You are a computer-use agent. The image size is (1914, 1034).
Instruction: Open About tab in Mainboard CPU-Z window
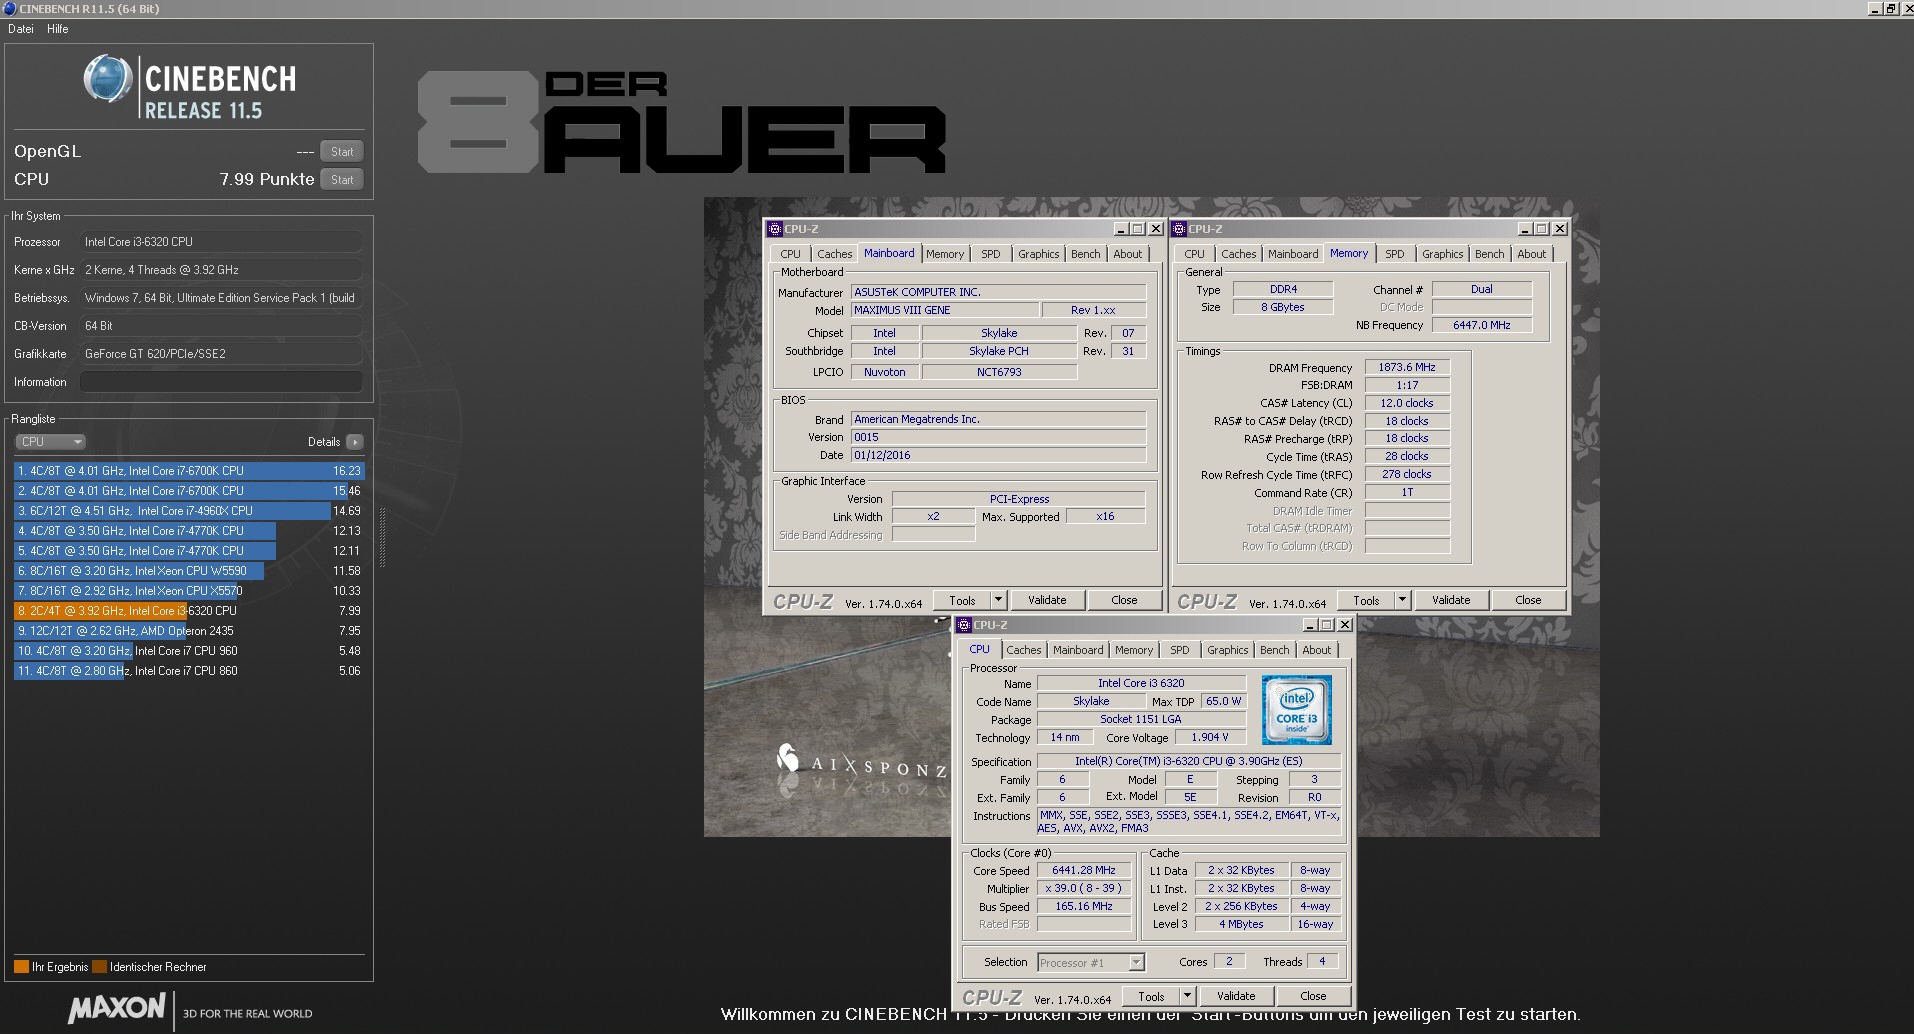[x=1128, y=254]
